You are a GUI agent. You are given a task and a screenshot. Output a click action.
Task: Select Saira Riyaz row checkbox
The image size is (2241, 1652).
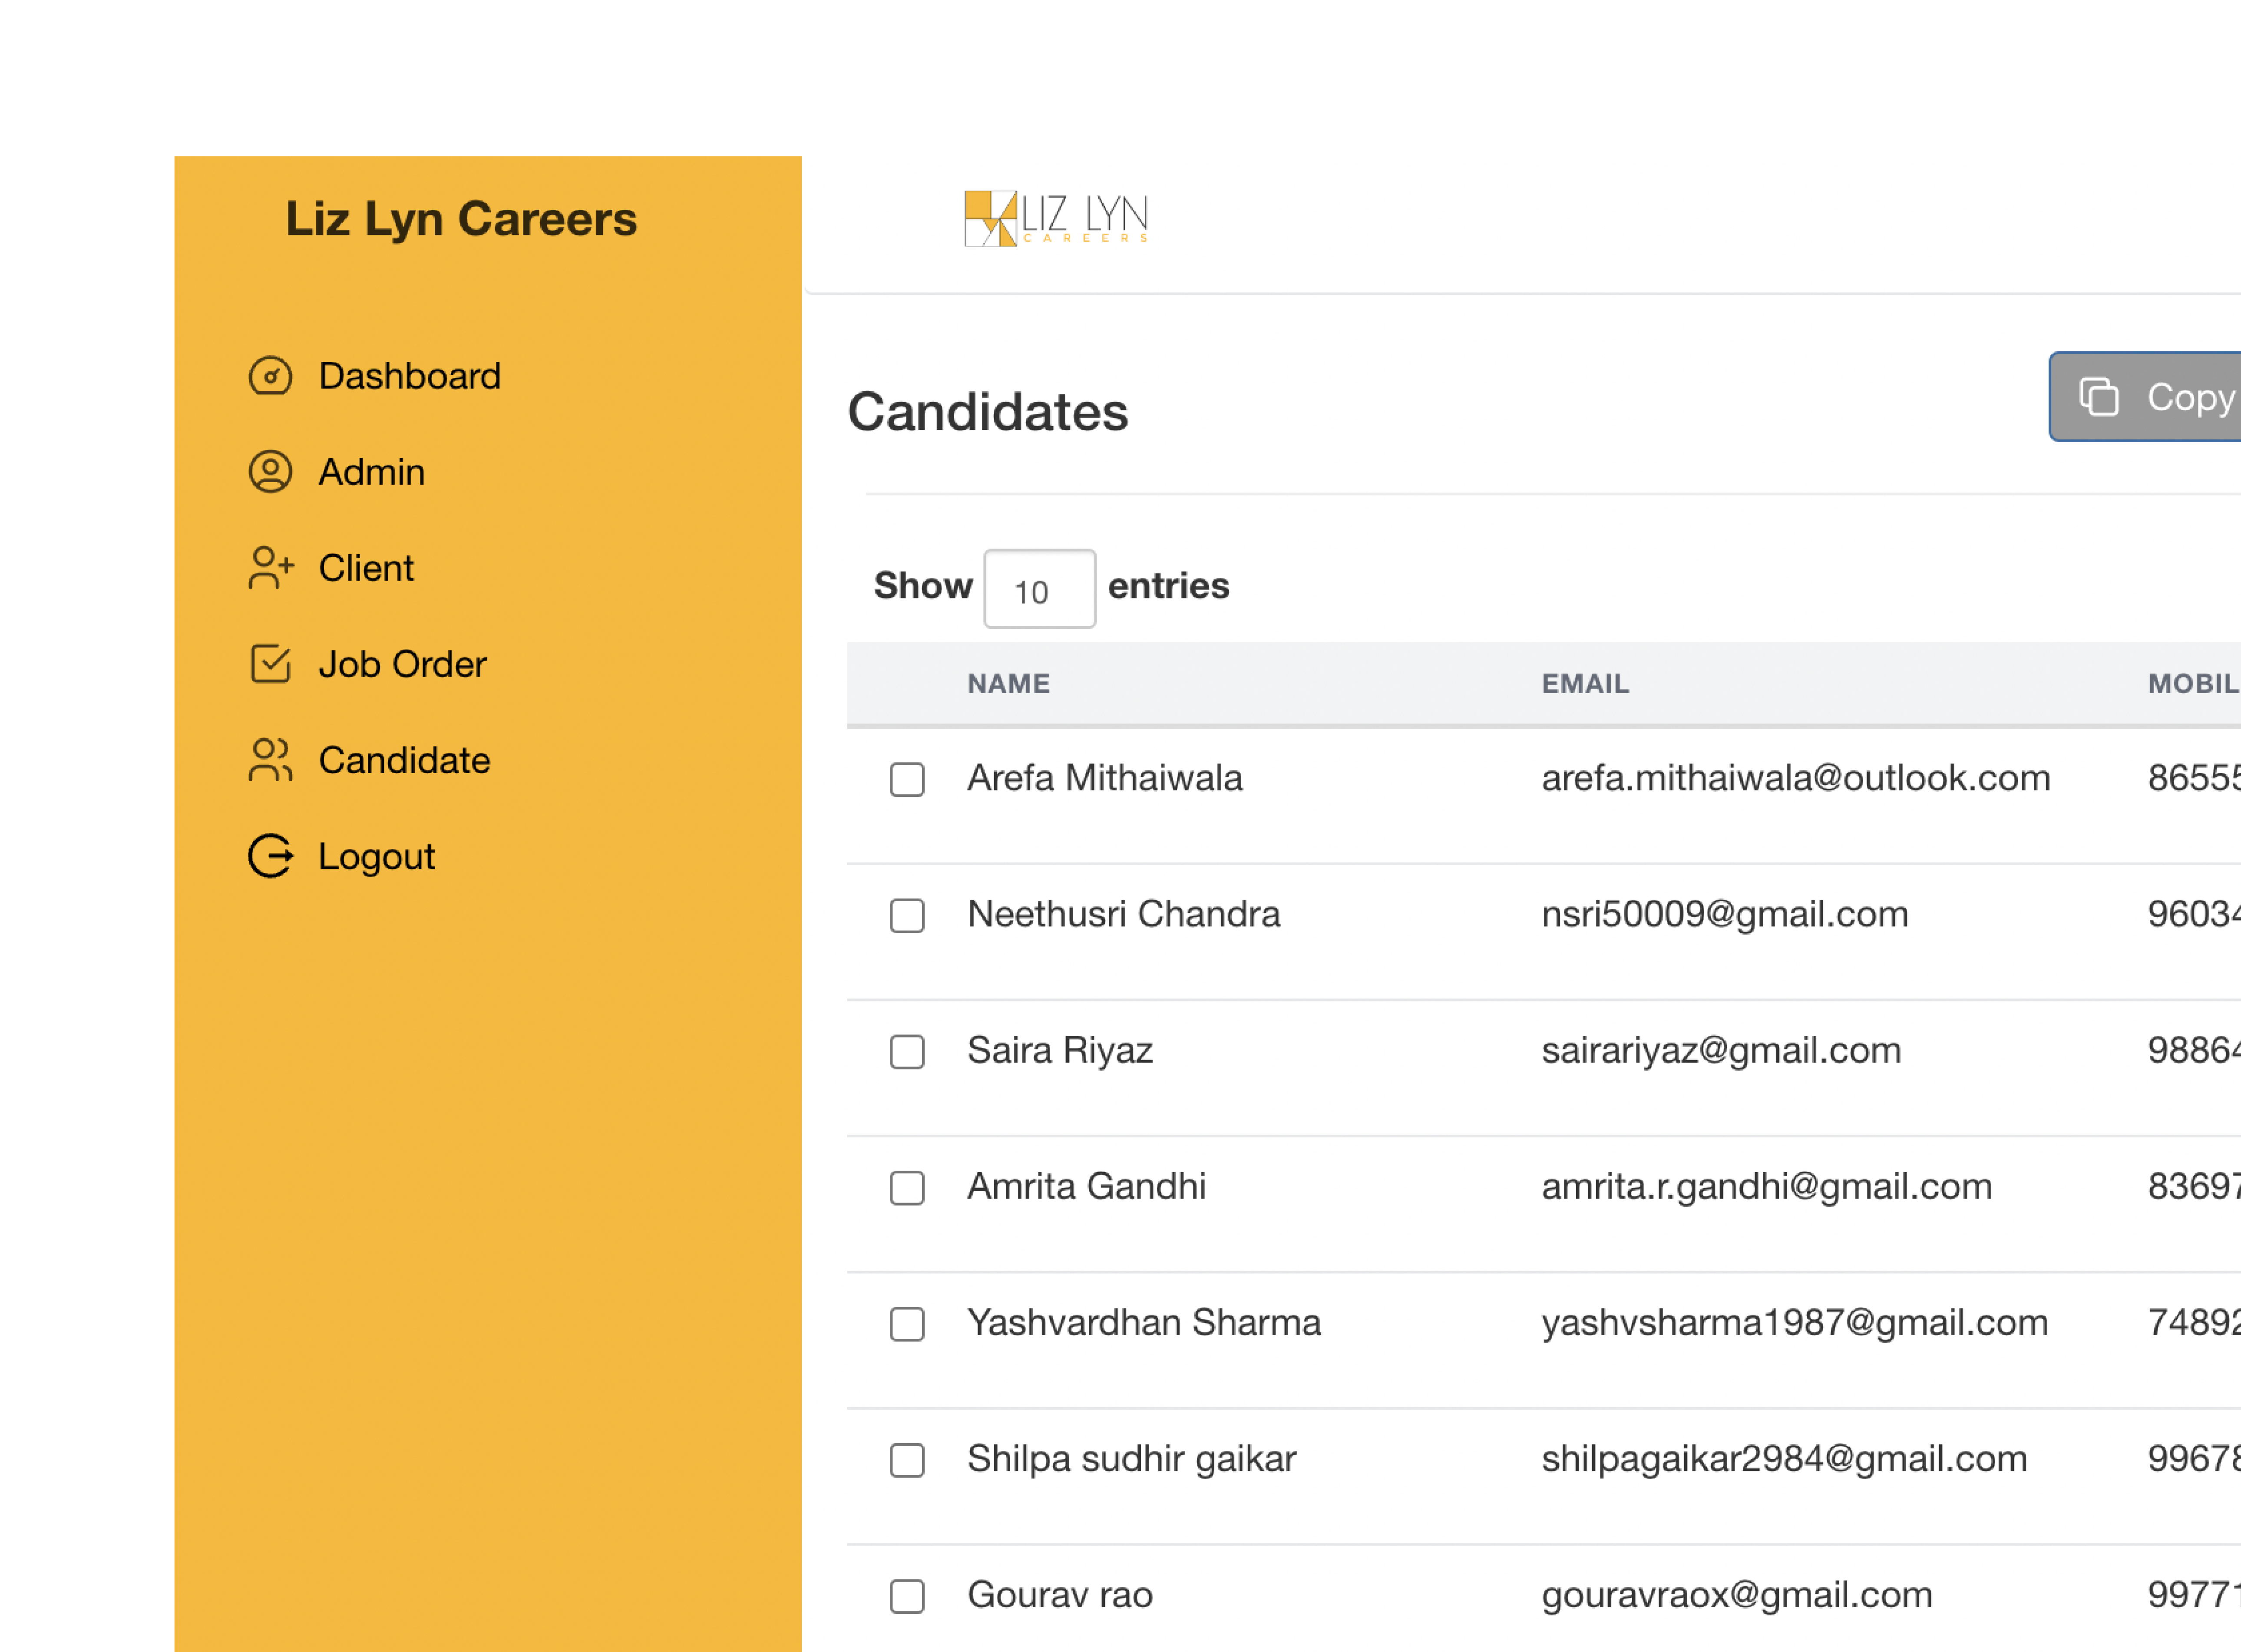click(907, 1052)
